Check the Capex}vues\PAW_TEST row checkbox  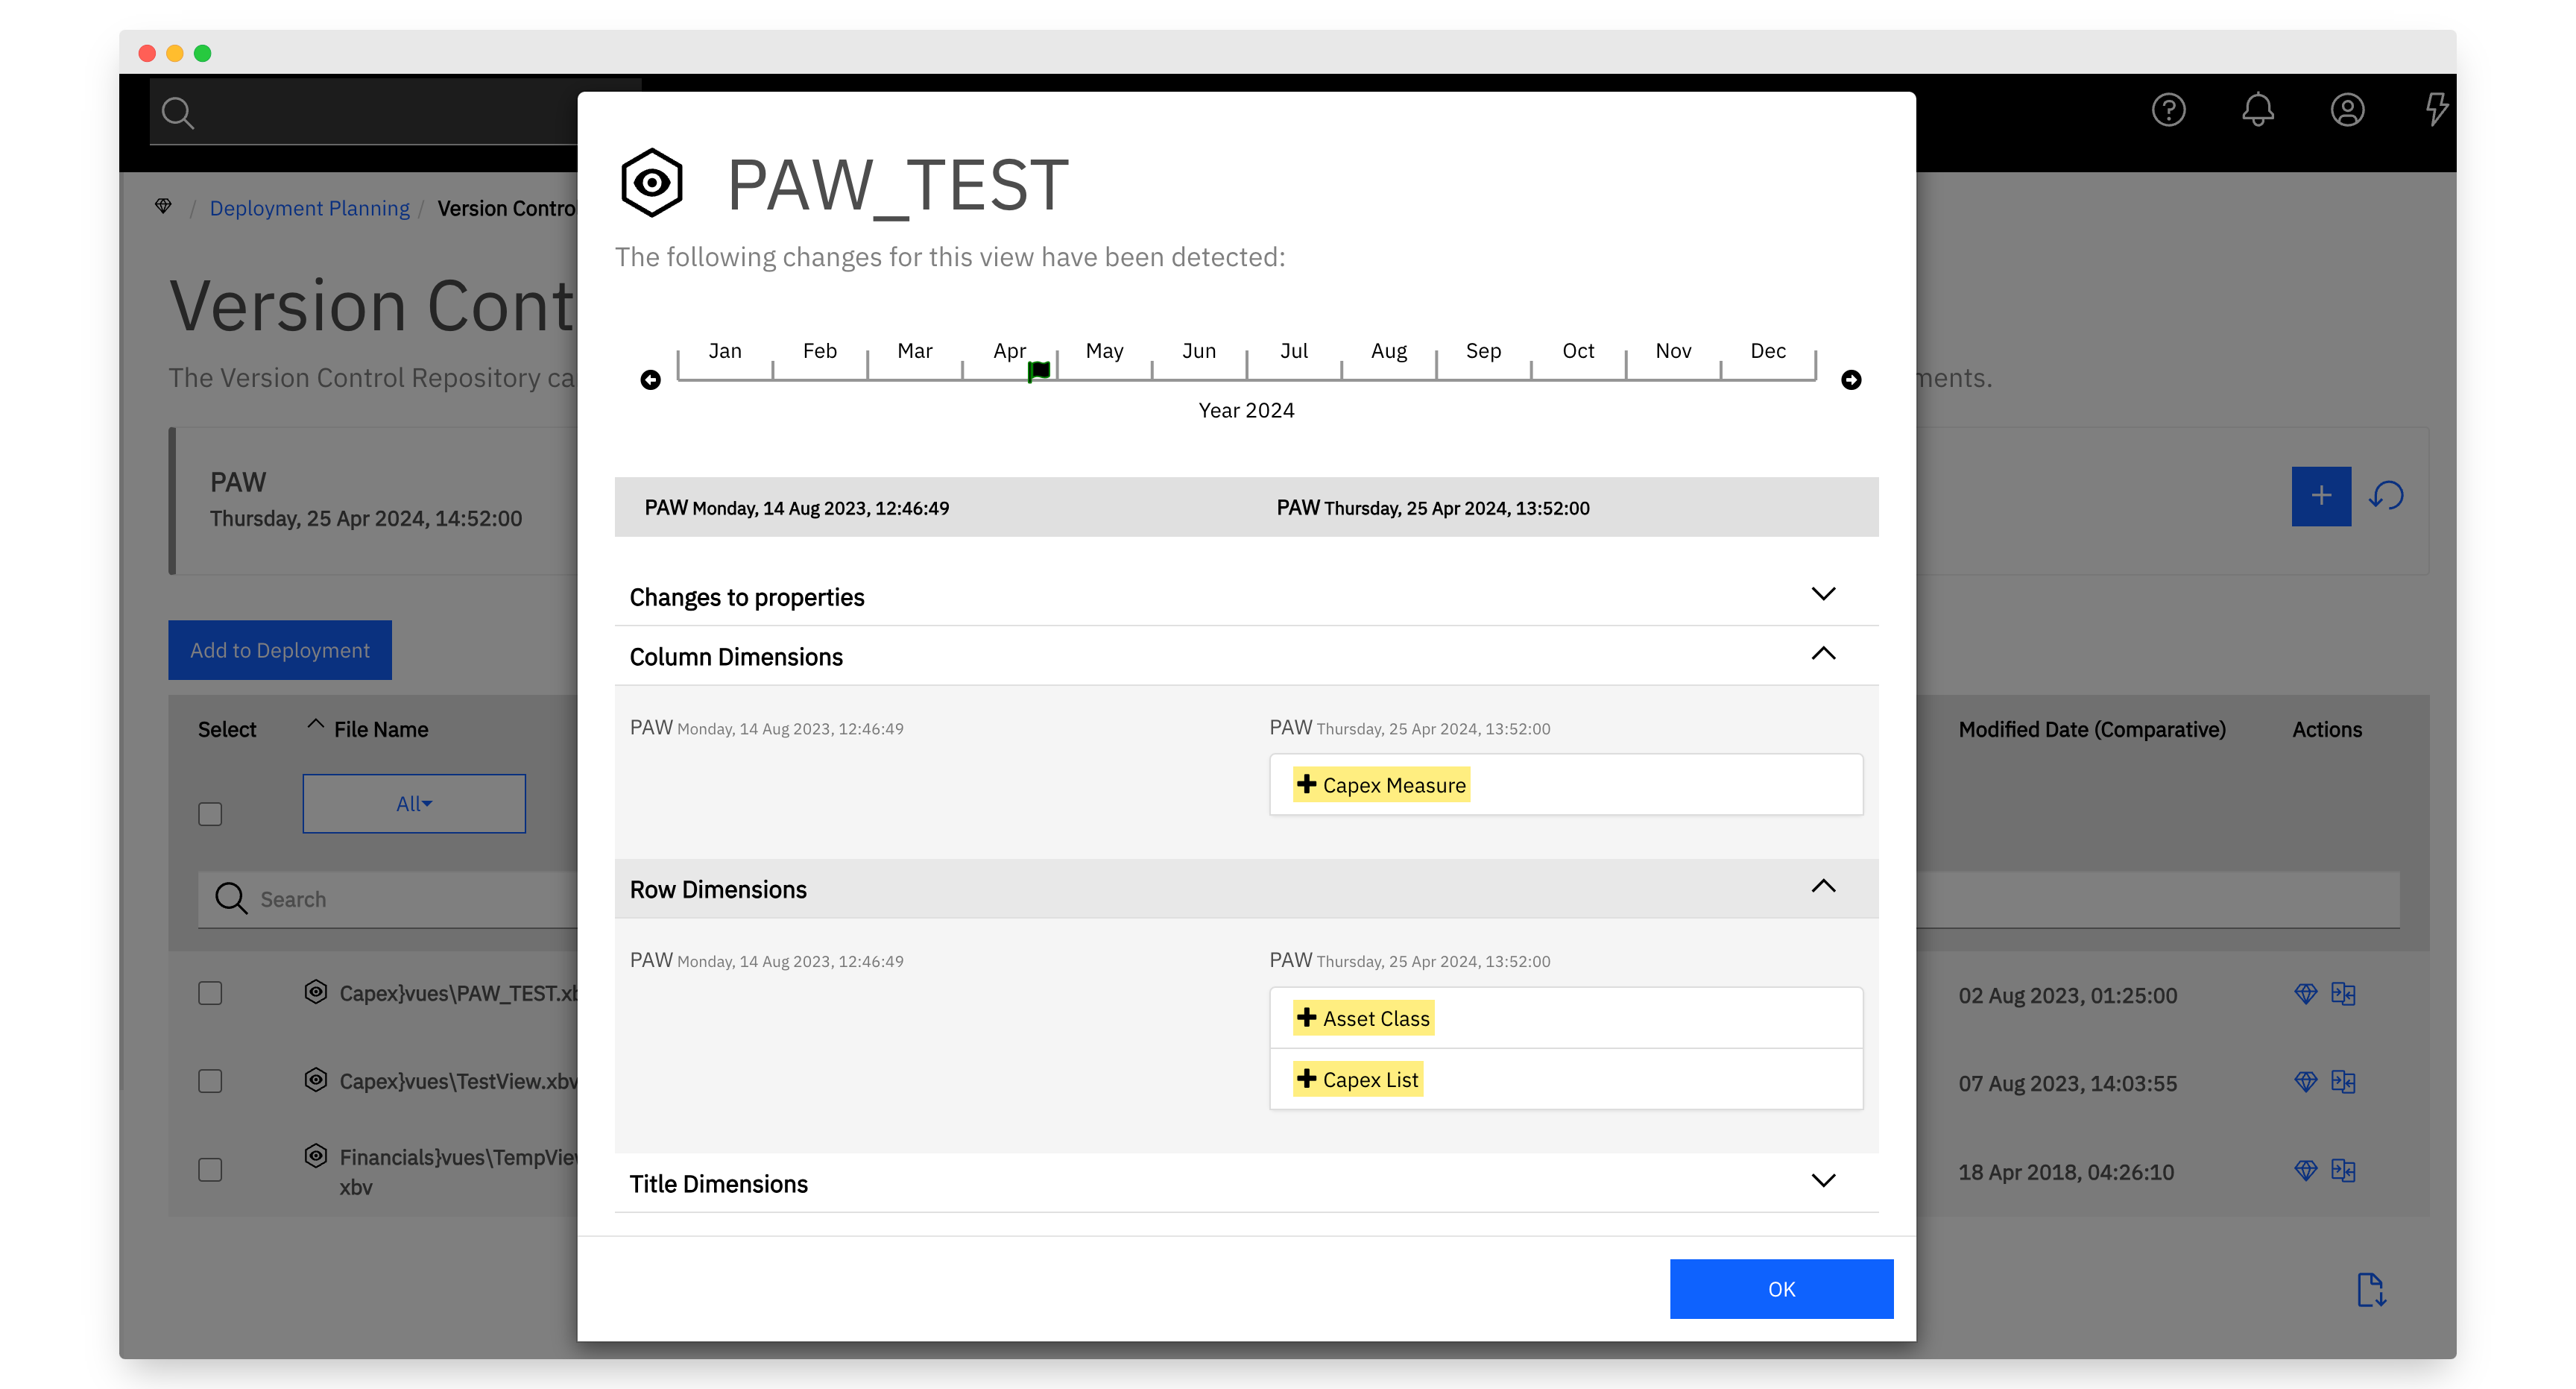(x=210, y=993)
